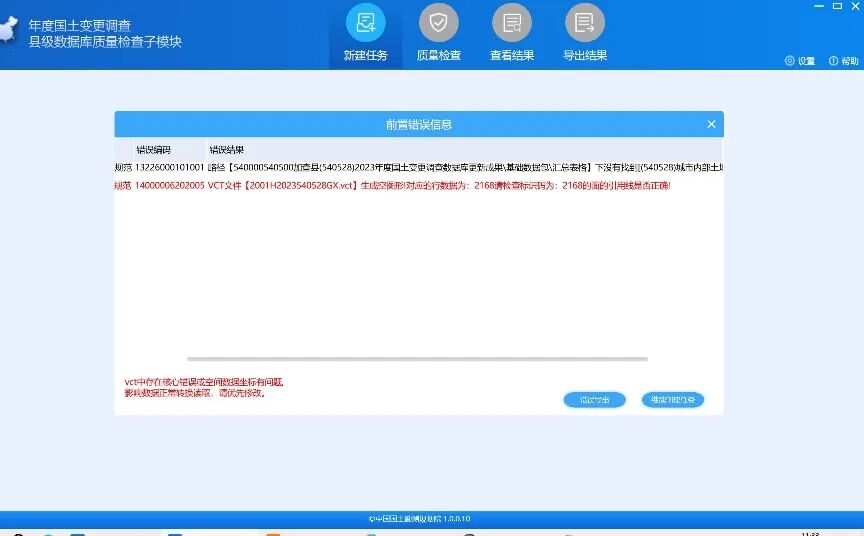
Task: Click the 前置错误信息 dialog title bar
Action: pyautogui.click(x=418, y=124)
